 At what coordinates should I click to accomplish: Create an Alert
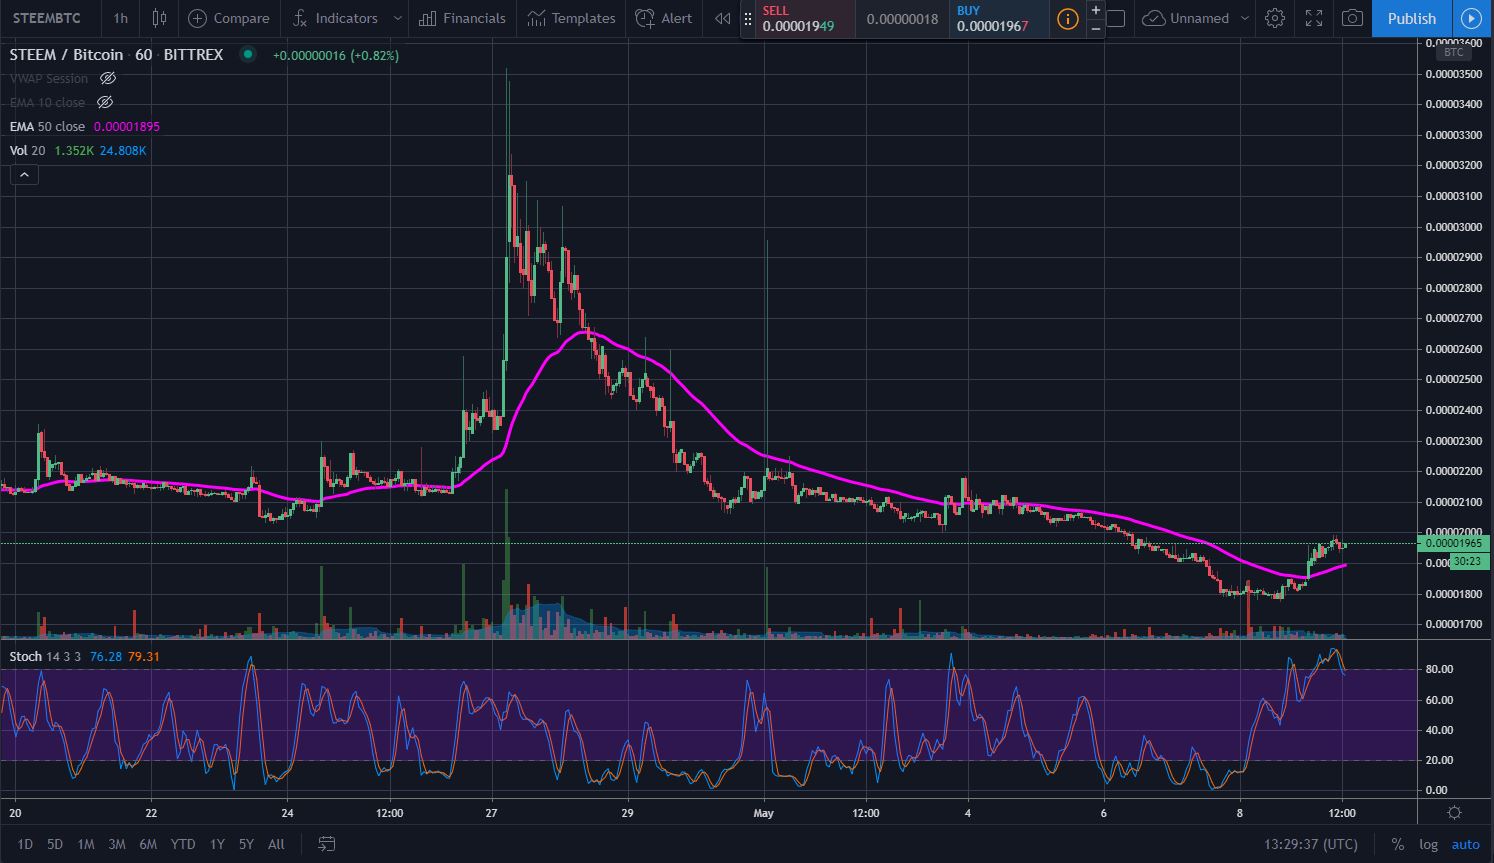click(x=664, y=18)
